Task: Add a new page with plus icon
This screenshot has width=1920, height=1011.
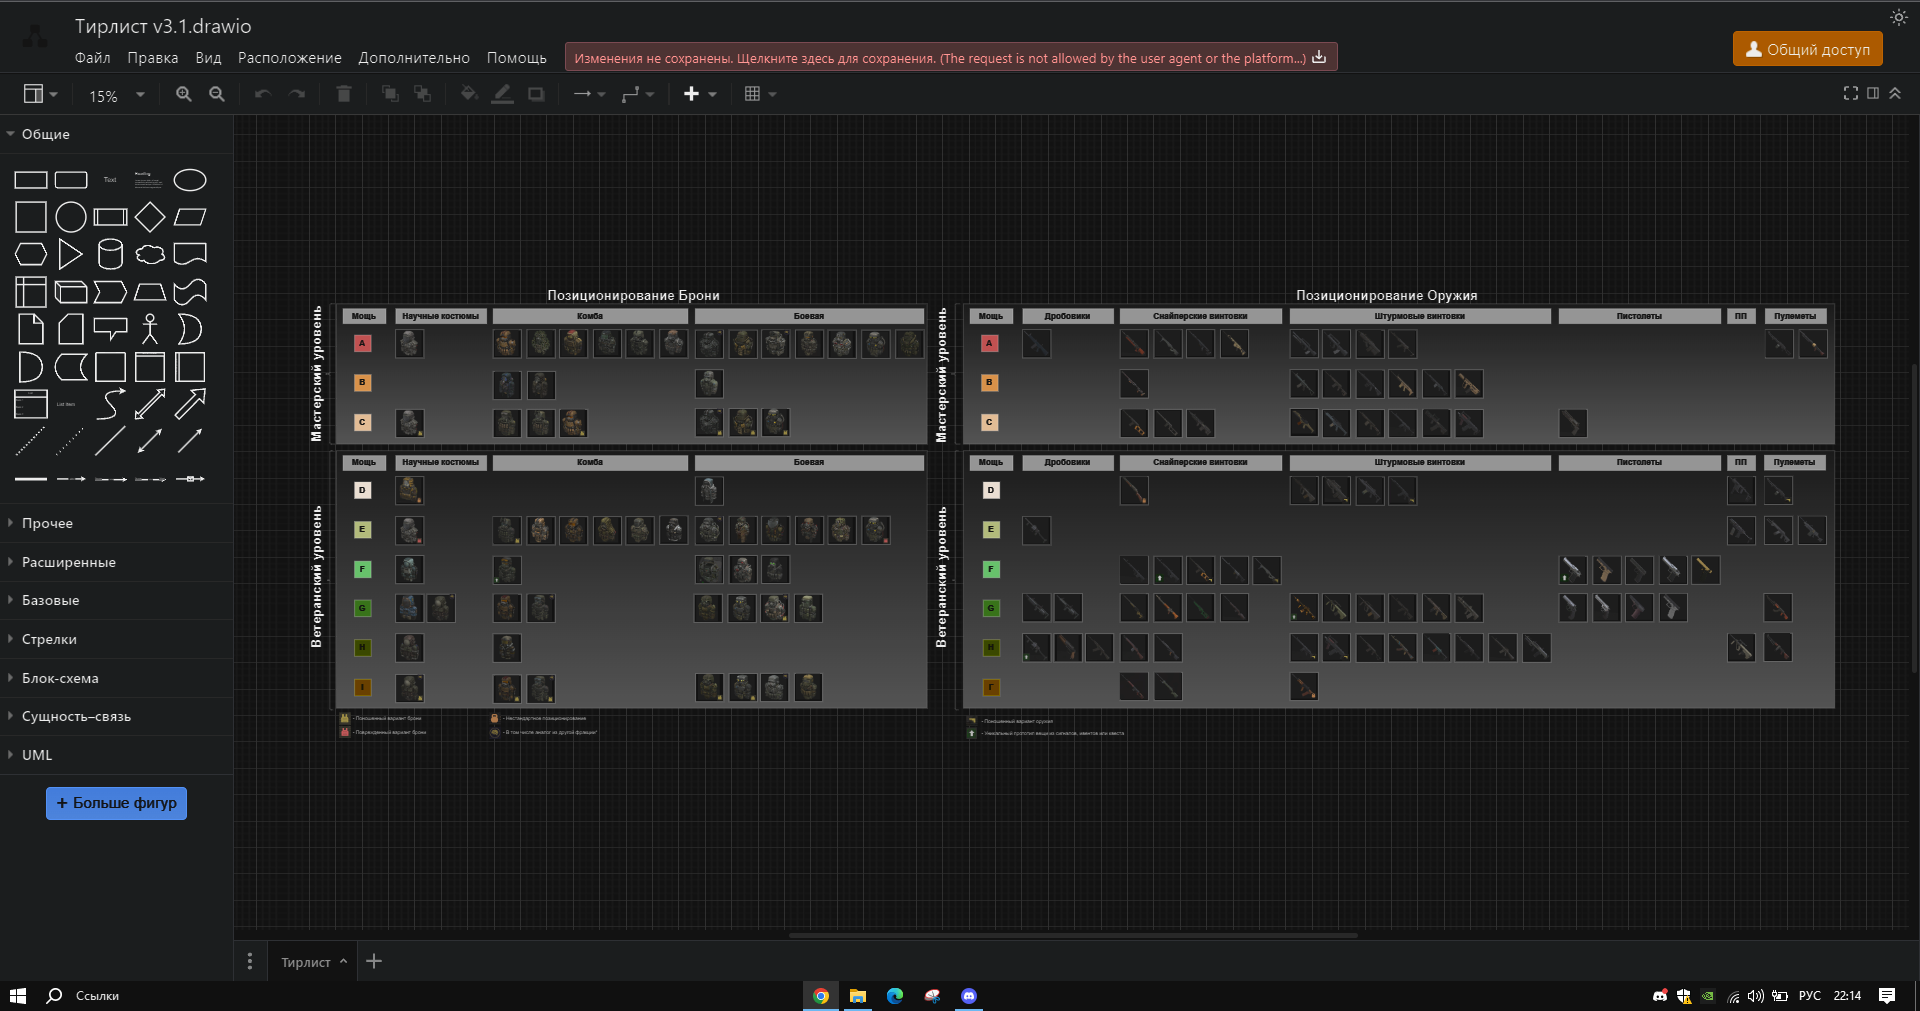Action: 374,961
